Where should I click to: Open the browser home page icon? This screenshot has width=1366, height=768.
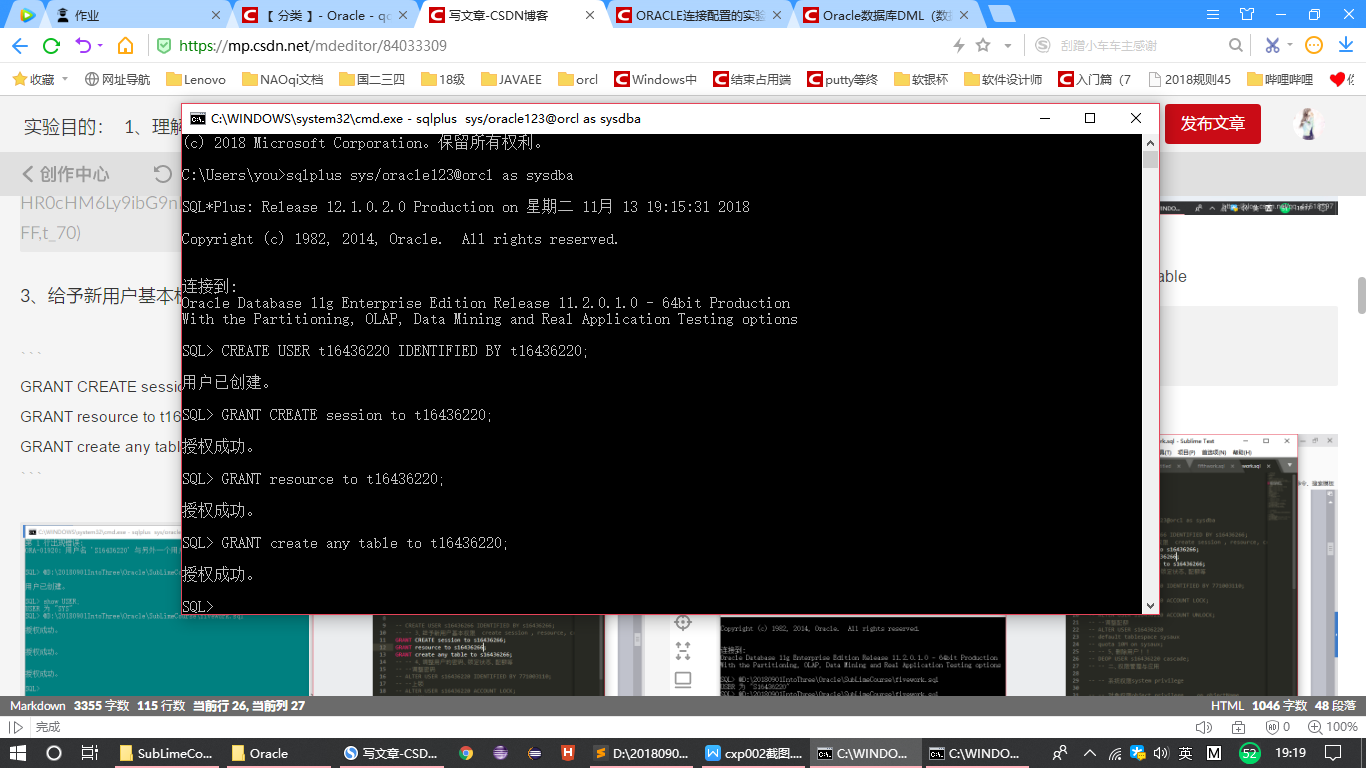pos(125,46)
